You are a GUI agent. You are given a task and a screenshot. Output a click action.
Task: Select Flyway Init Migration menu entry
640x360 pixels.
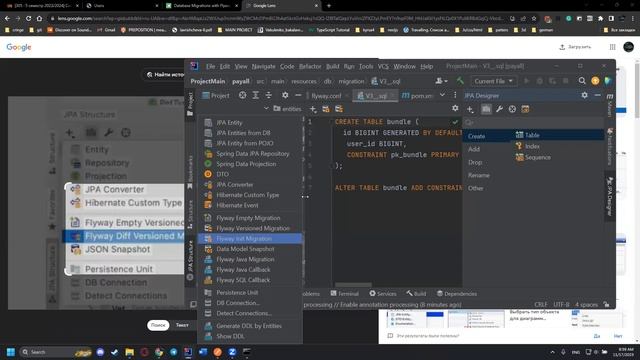250,238
